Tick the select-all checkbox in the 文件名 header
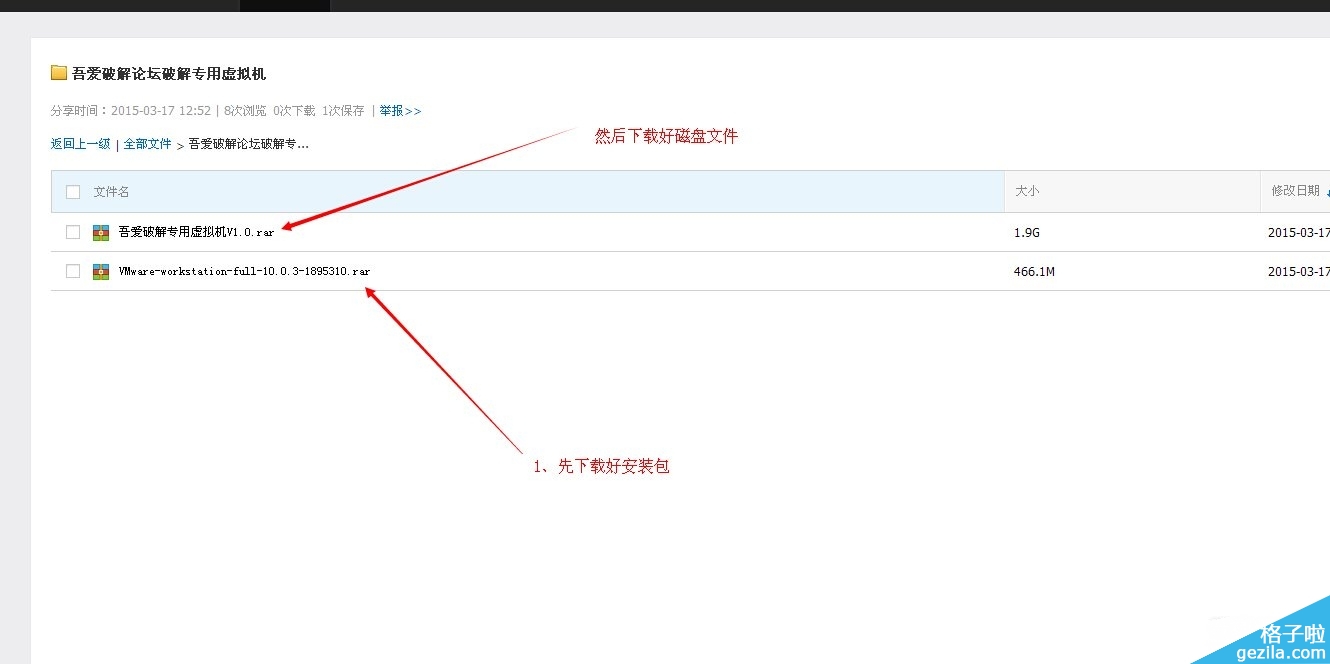The image size is (1330, 664). (x=73, y=191)
